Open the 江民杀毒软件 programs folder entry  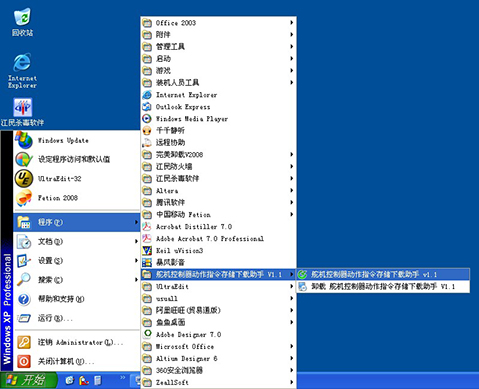coord(219,178)
